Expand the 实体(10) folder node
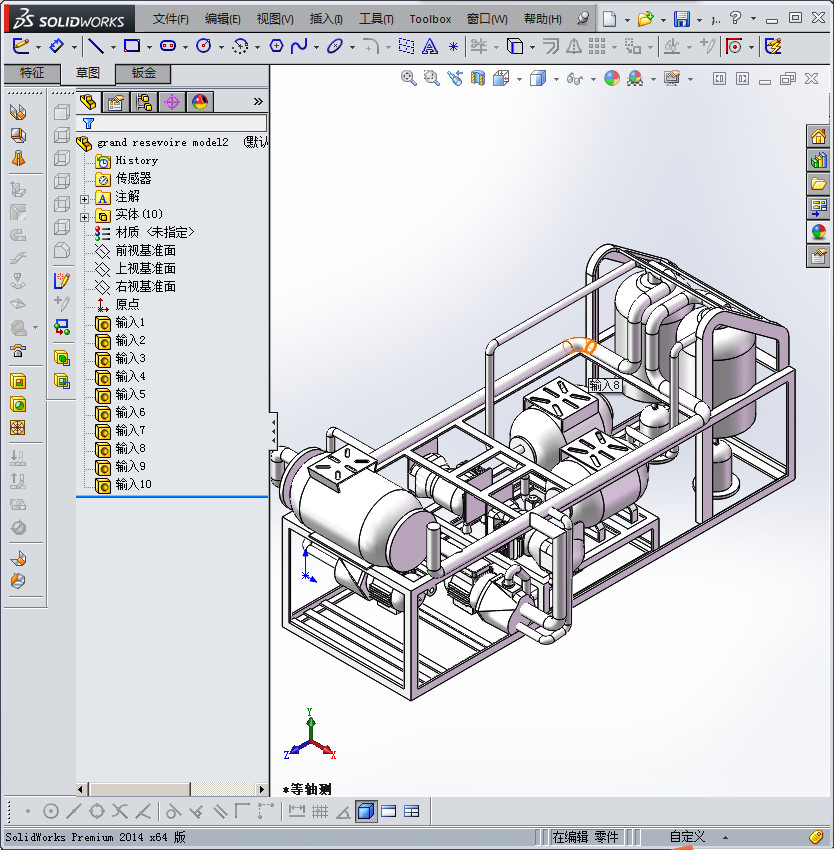 point(84,217)
